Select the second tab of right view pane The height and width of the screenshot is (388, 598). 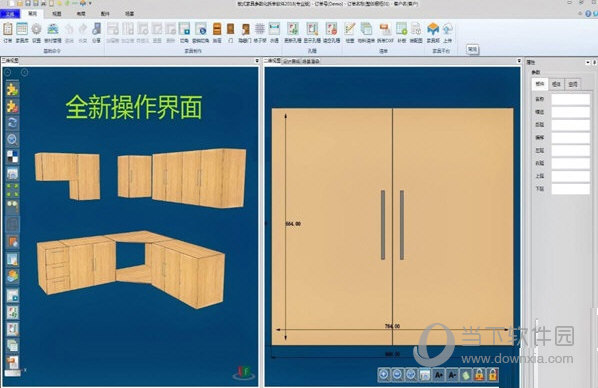(291, 61)
